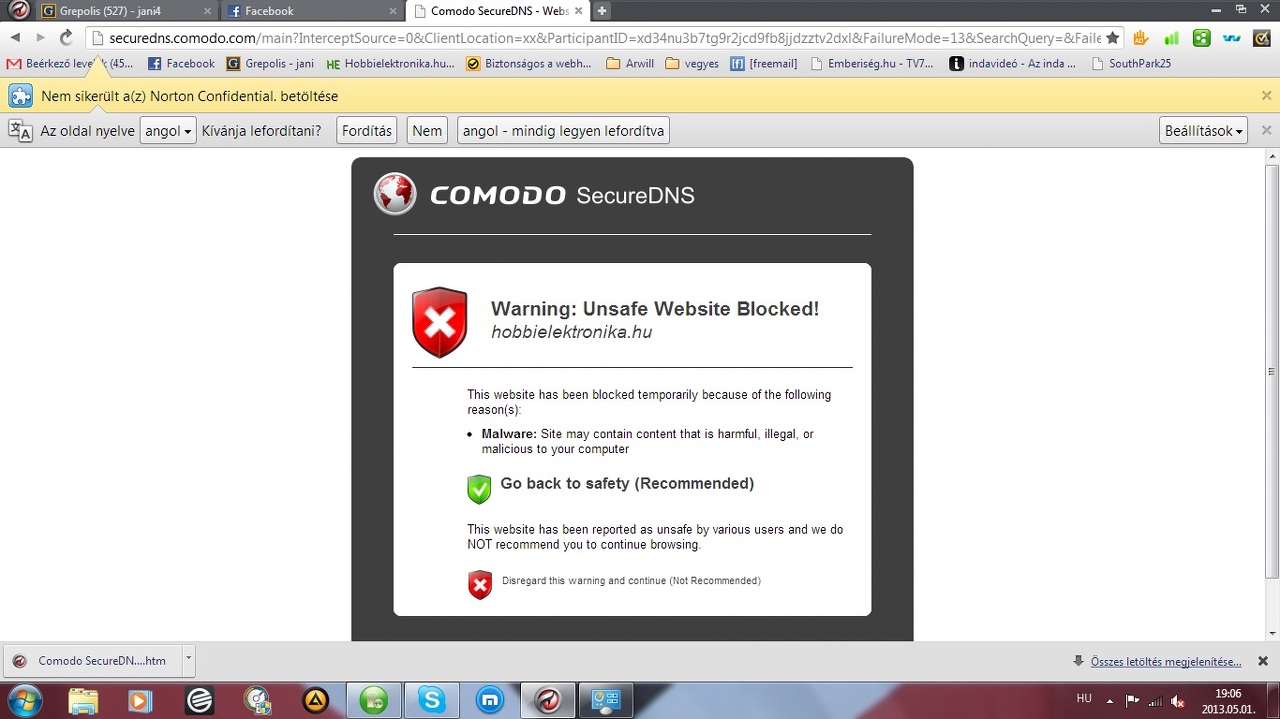
Task: Open Facebook bookmark in bookmarks bar
Action: (x=181, y=63)
